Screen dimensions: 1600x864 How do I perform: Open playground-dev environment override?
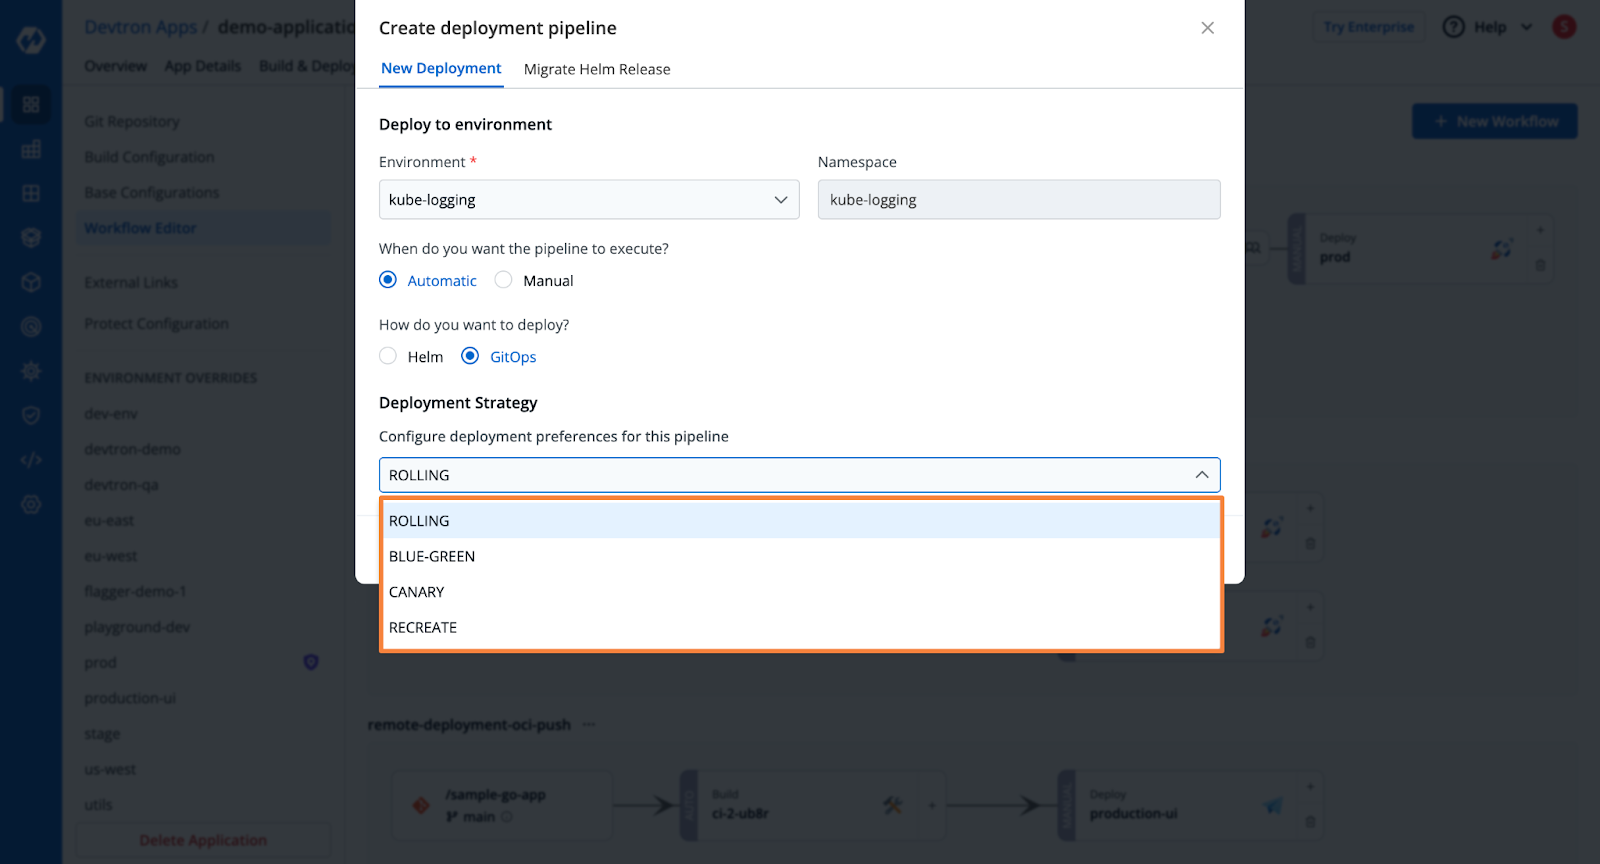pos(137,627)
